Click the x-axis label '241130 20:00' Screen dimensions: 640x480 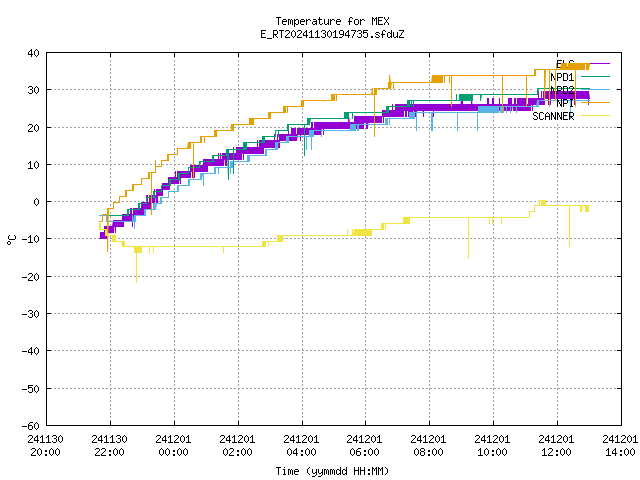46,446
